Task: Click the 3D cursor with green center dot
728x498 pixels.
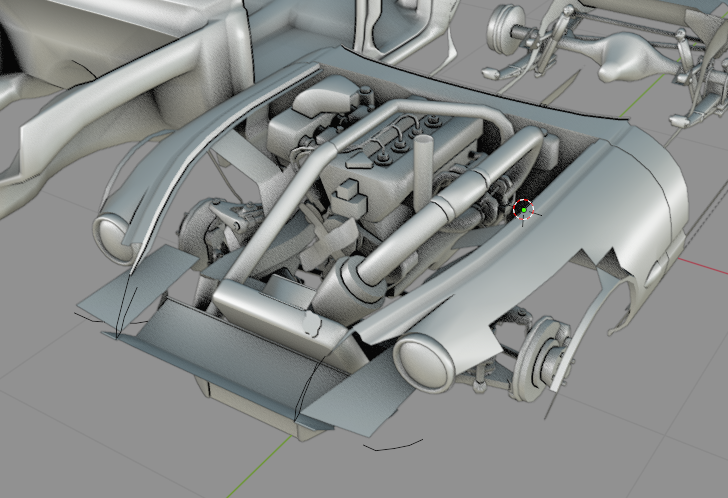Action: click(524, 210)
